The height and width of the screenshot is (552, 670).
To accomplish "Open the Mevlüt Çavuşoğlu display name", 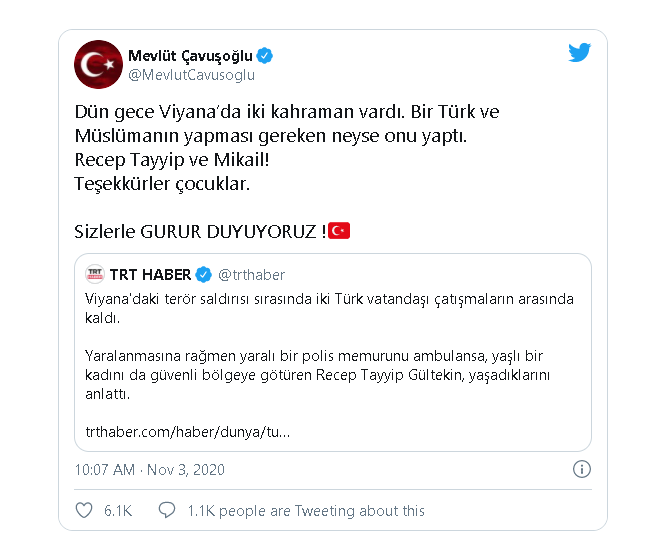I will pyautogui.click(x=191, y=55).
